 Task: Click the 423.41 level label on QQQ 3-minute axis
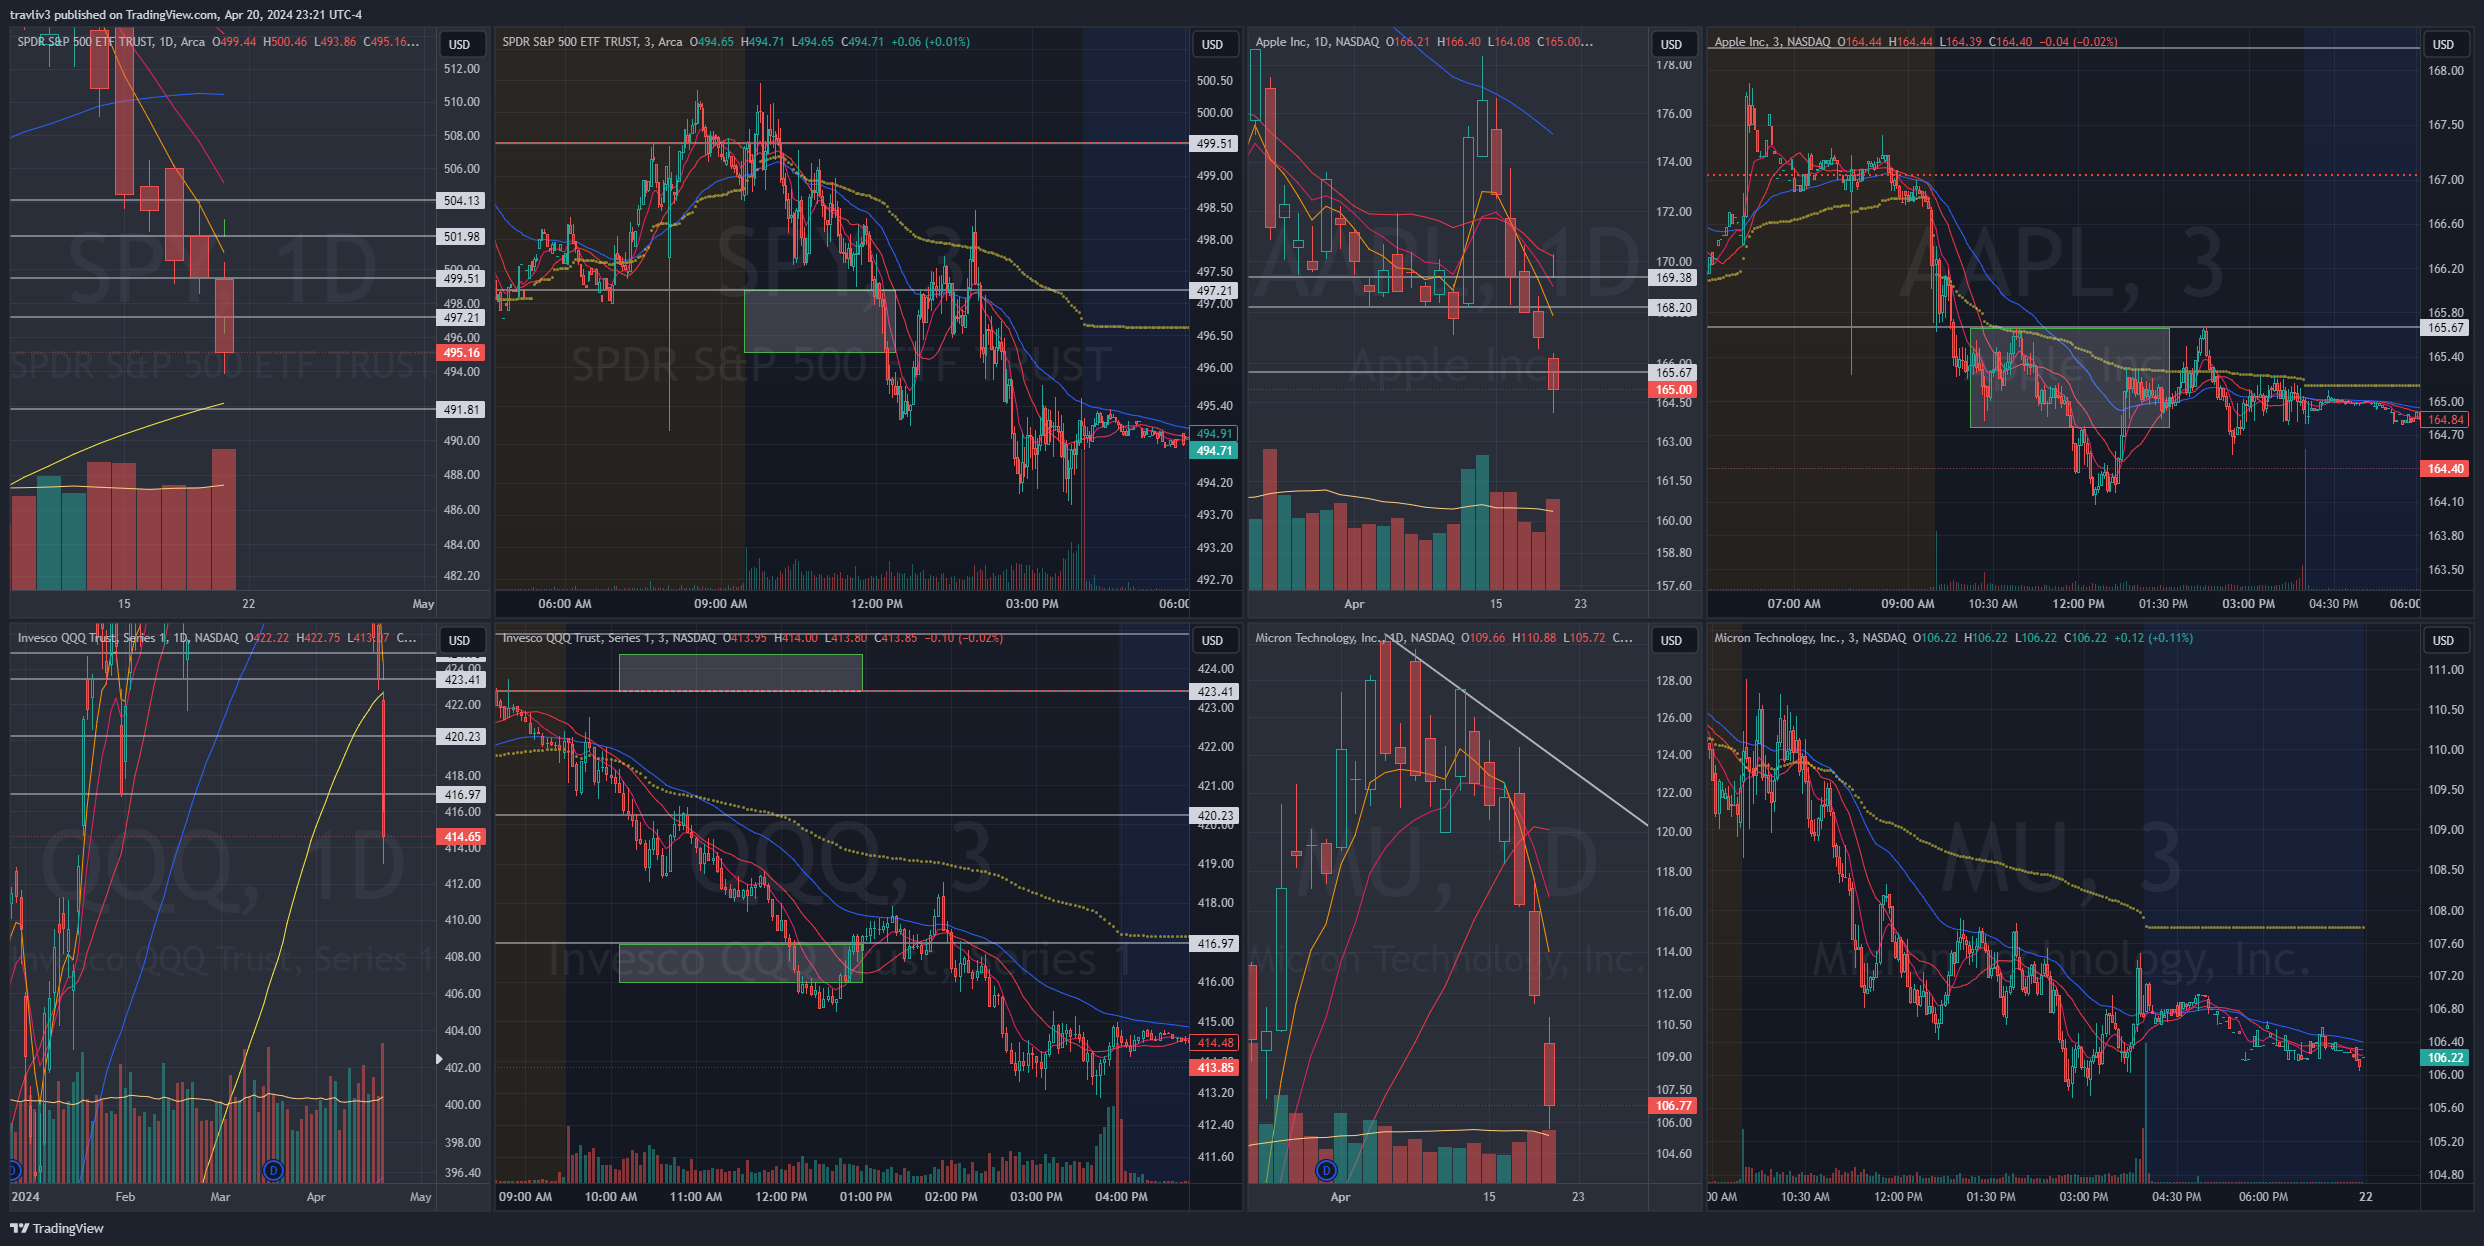tap(1214, 692)
